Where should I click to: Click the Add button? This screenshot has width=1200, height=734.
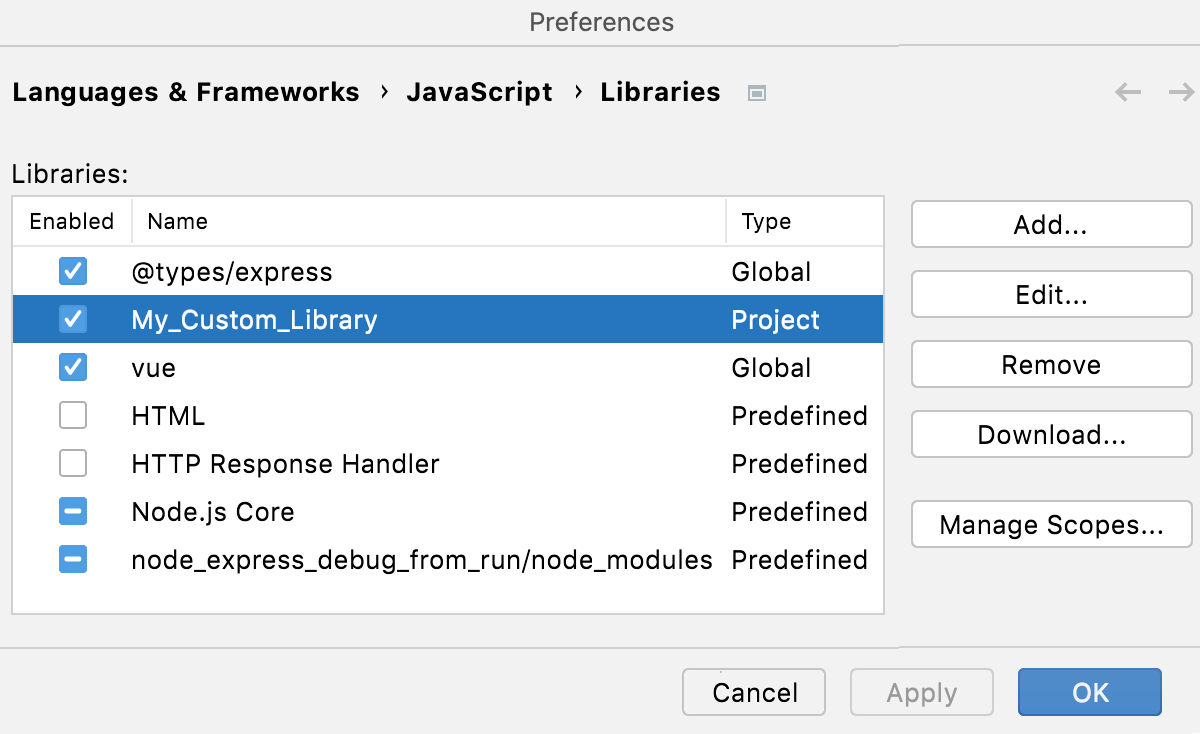click(x=1051, y=224)
